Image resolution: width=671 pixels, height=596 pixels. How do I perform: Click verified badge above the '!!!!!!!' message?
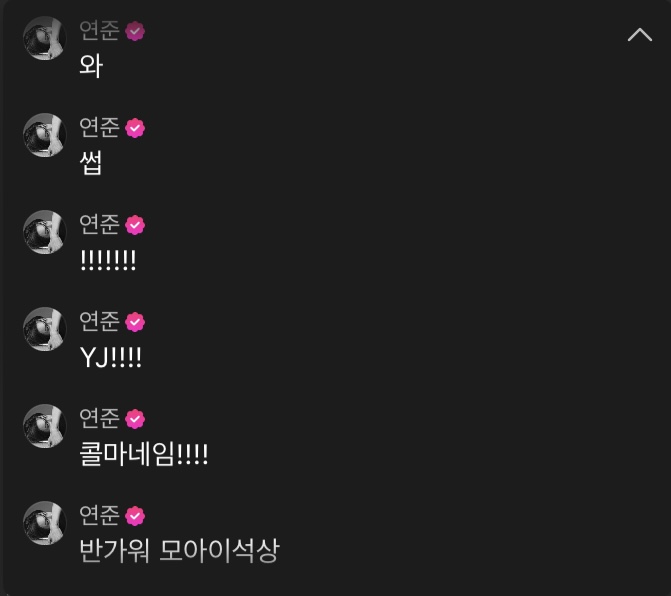pos(135,225)
